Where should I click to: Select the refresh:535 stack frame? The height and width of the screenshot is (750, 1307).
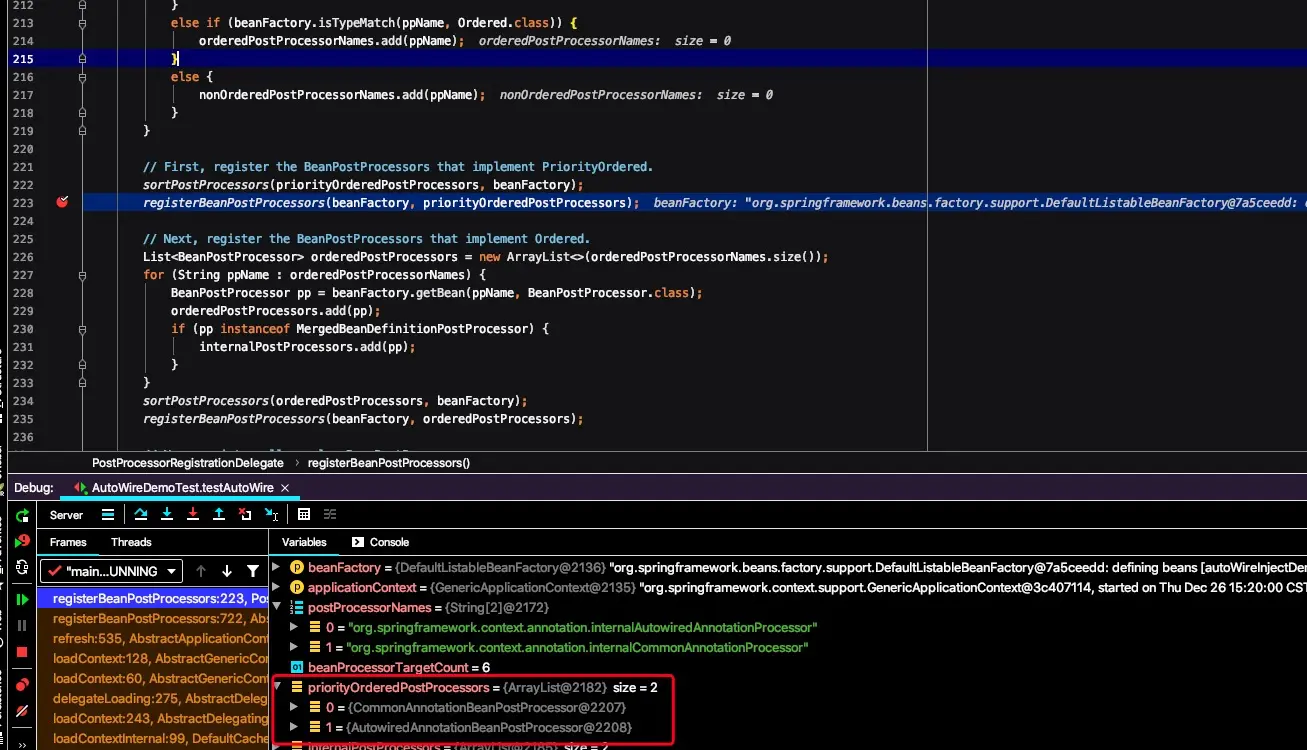tap(153, 639)
